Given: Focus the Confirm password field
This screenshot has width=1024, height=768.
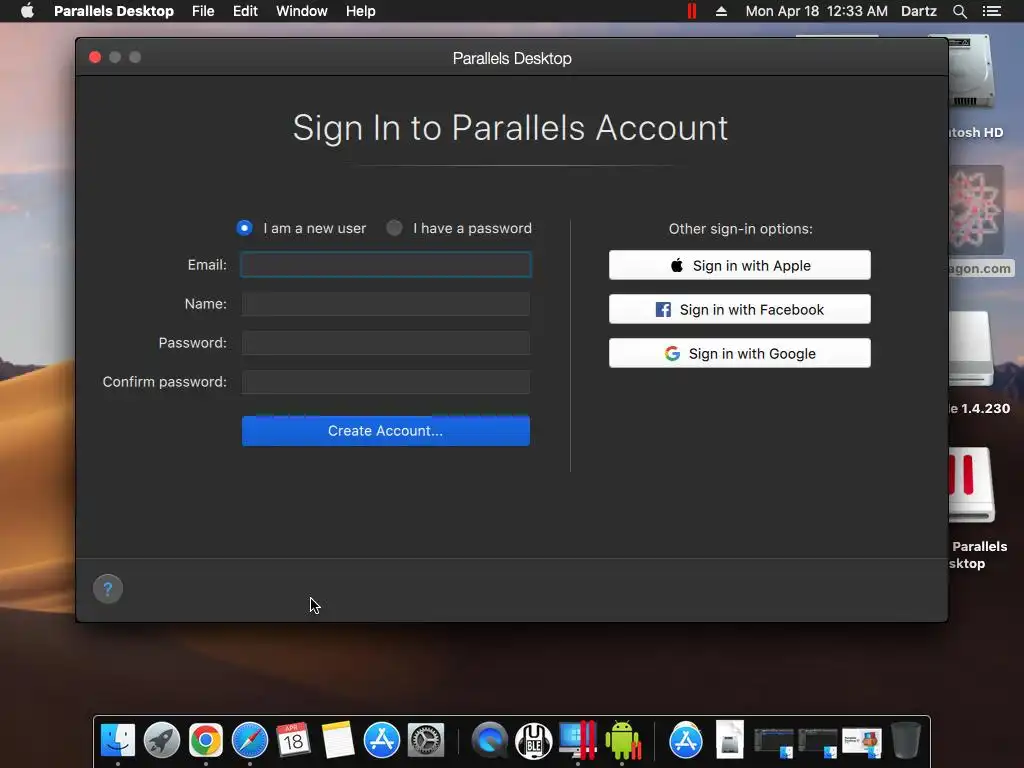Looking at the screenshot, I should click(x=386, y=382).
